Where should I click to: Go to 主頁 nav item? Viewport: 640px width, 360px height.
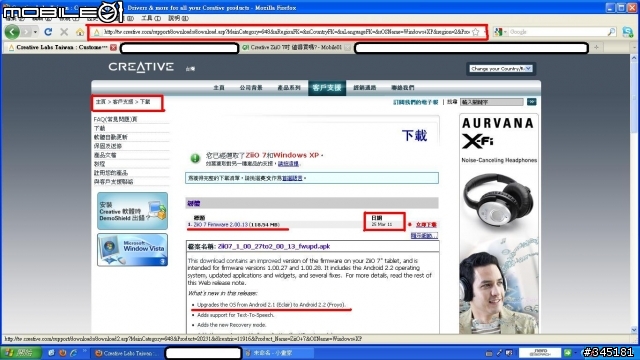219,88
